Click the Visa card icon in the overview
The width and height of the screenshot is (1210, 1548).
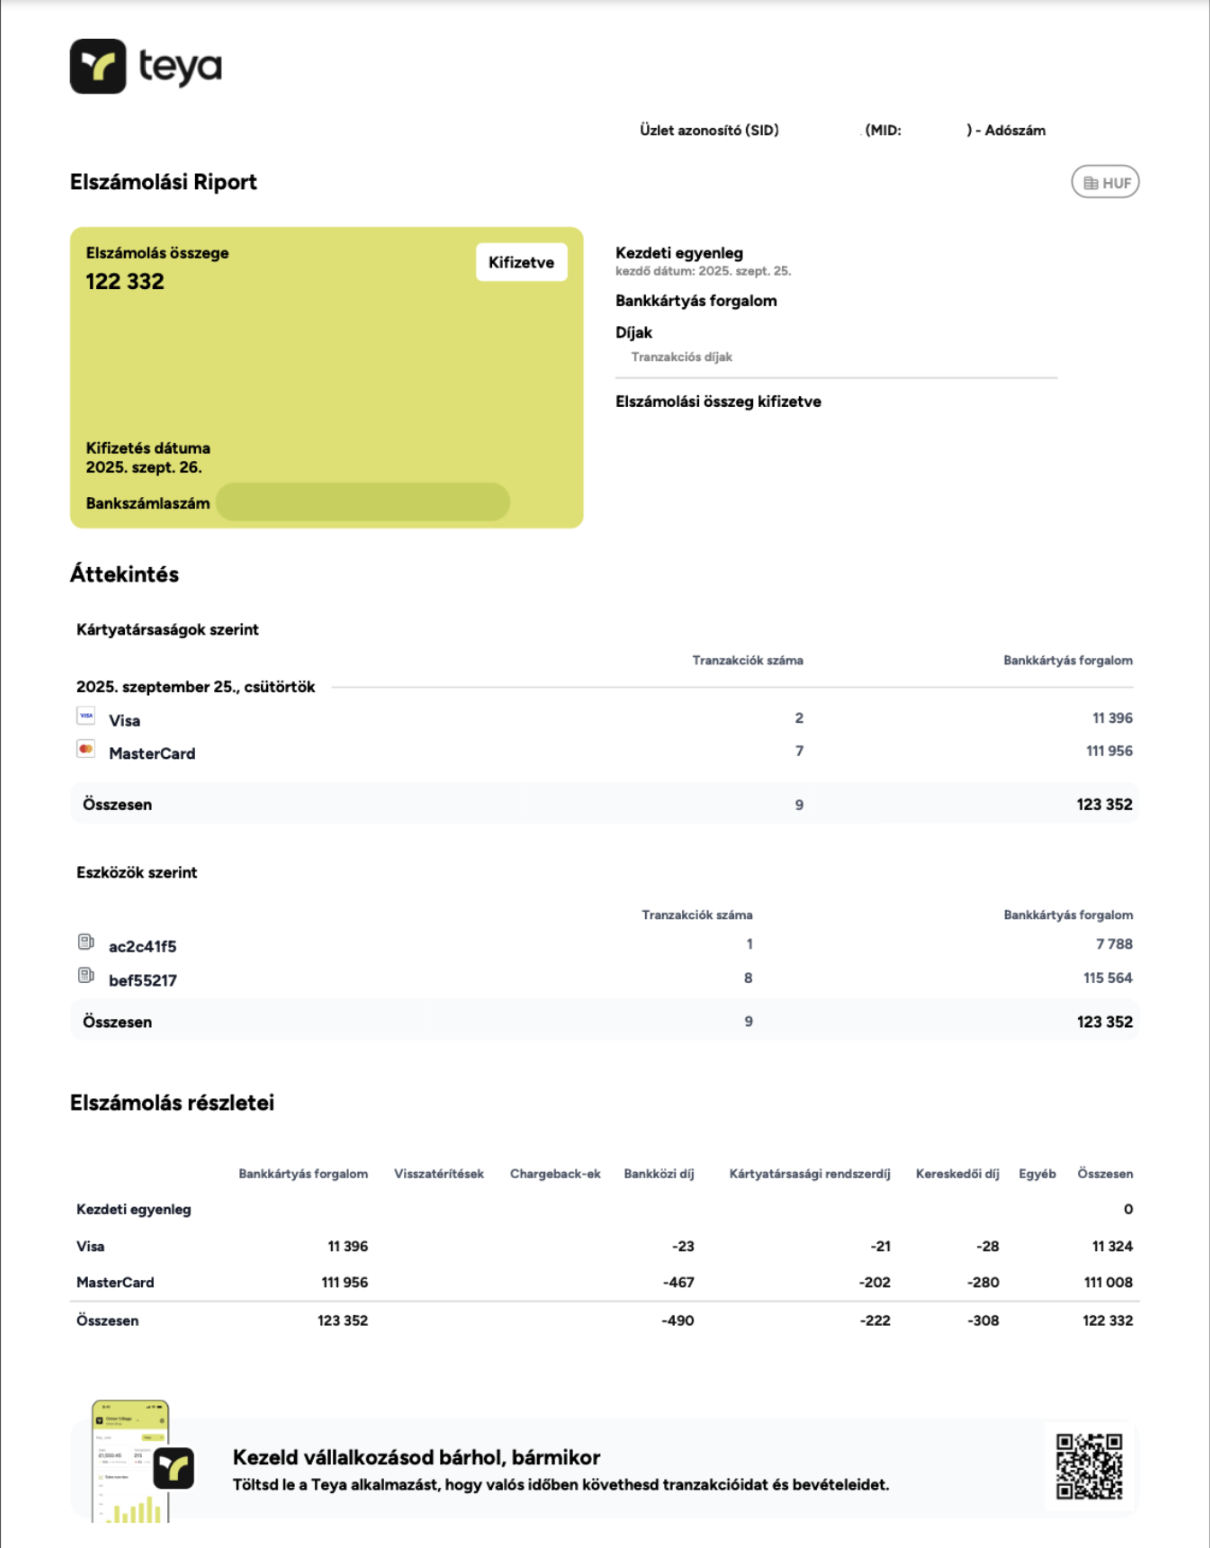87,716
